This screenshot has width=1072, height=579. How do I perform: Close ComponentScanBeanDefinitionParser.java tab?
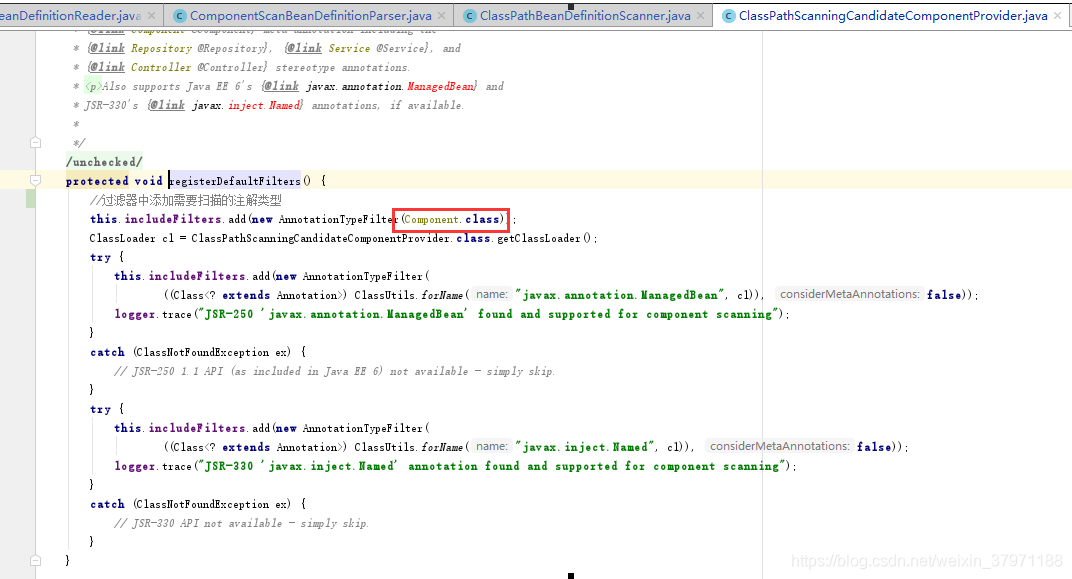tap(442, 15)
